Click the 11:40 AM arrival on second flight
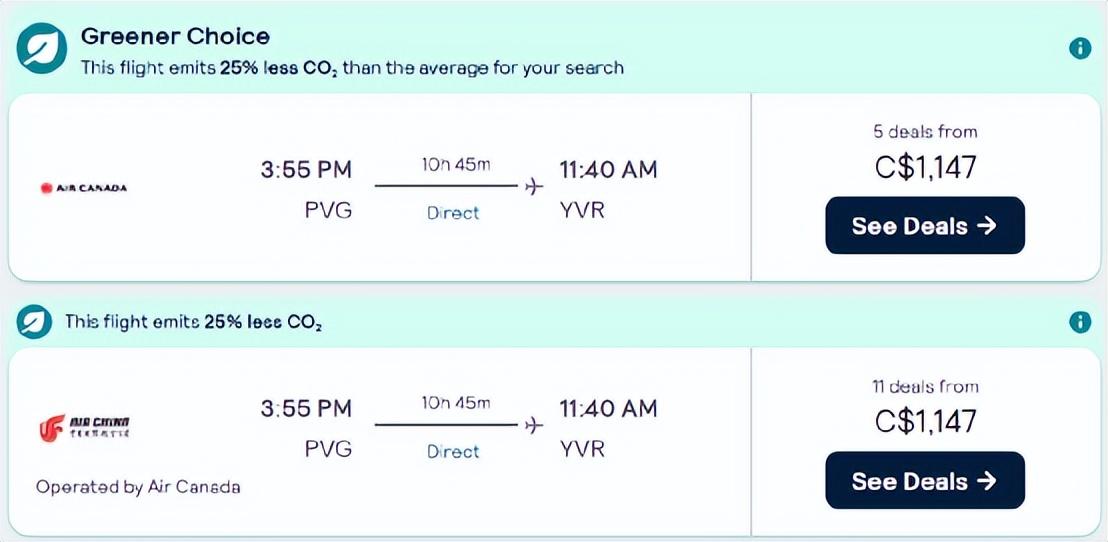The width and height of the screenshot is (1108, 542). pos(608,408)
